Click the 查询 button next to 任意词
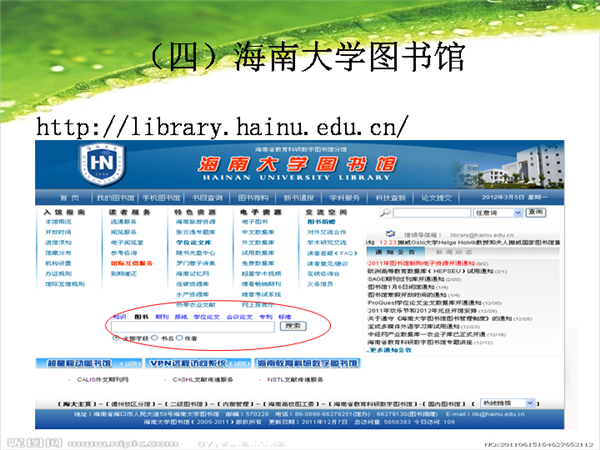 point(535,212)
